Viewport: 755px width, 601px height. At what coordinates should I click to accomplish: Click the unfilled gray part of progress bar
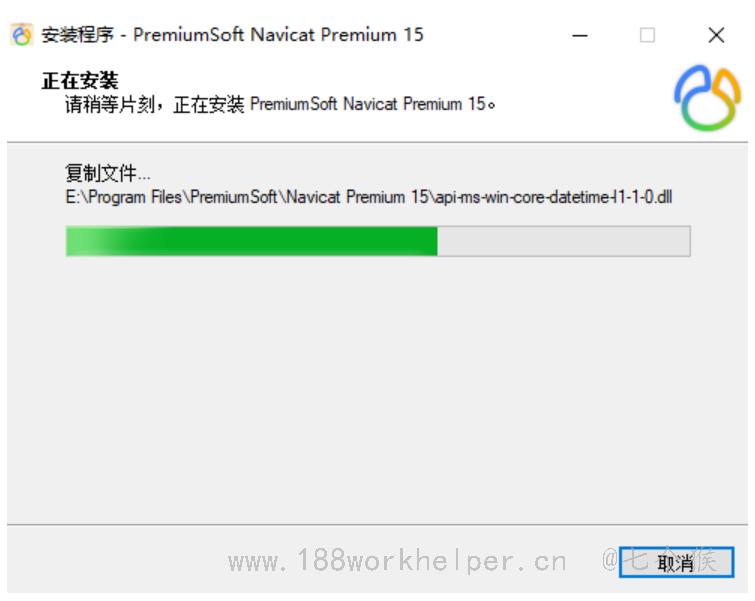pos(563,241)
